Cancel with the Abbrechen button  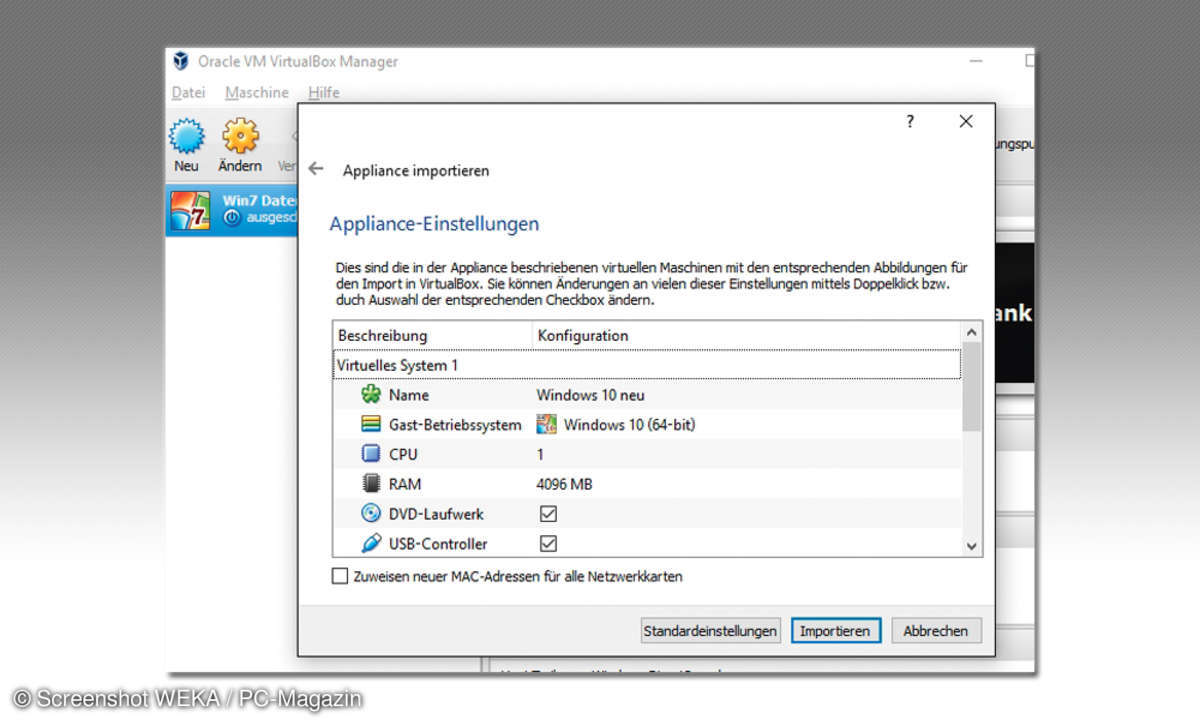point(936,631)
